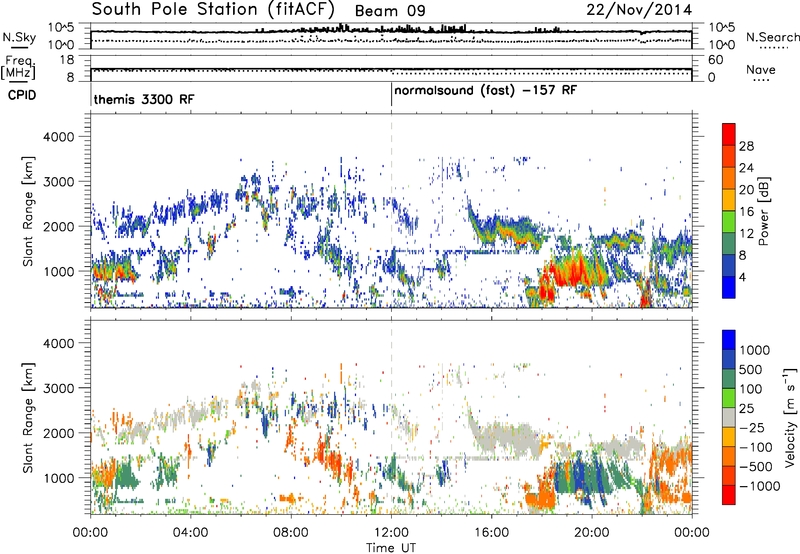This screenshot has width=800, height=554.
Task: Click the 'N.Search' legend label
Action: tap(772, 37)
